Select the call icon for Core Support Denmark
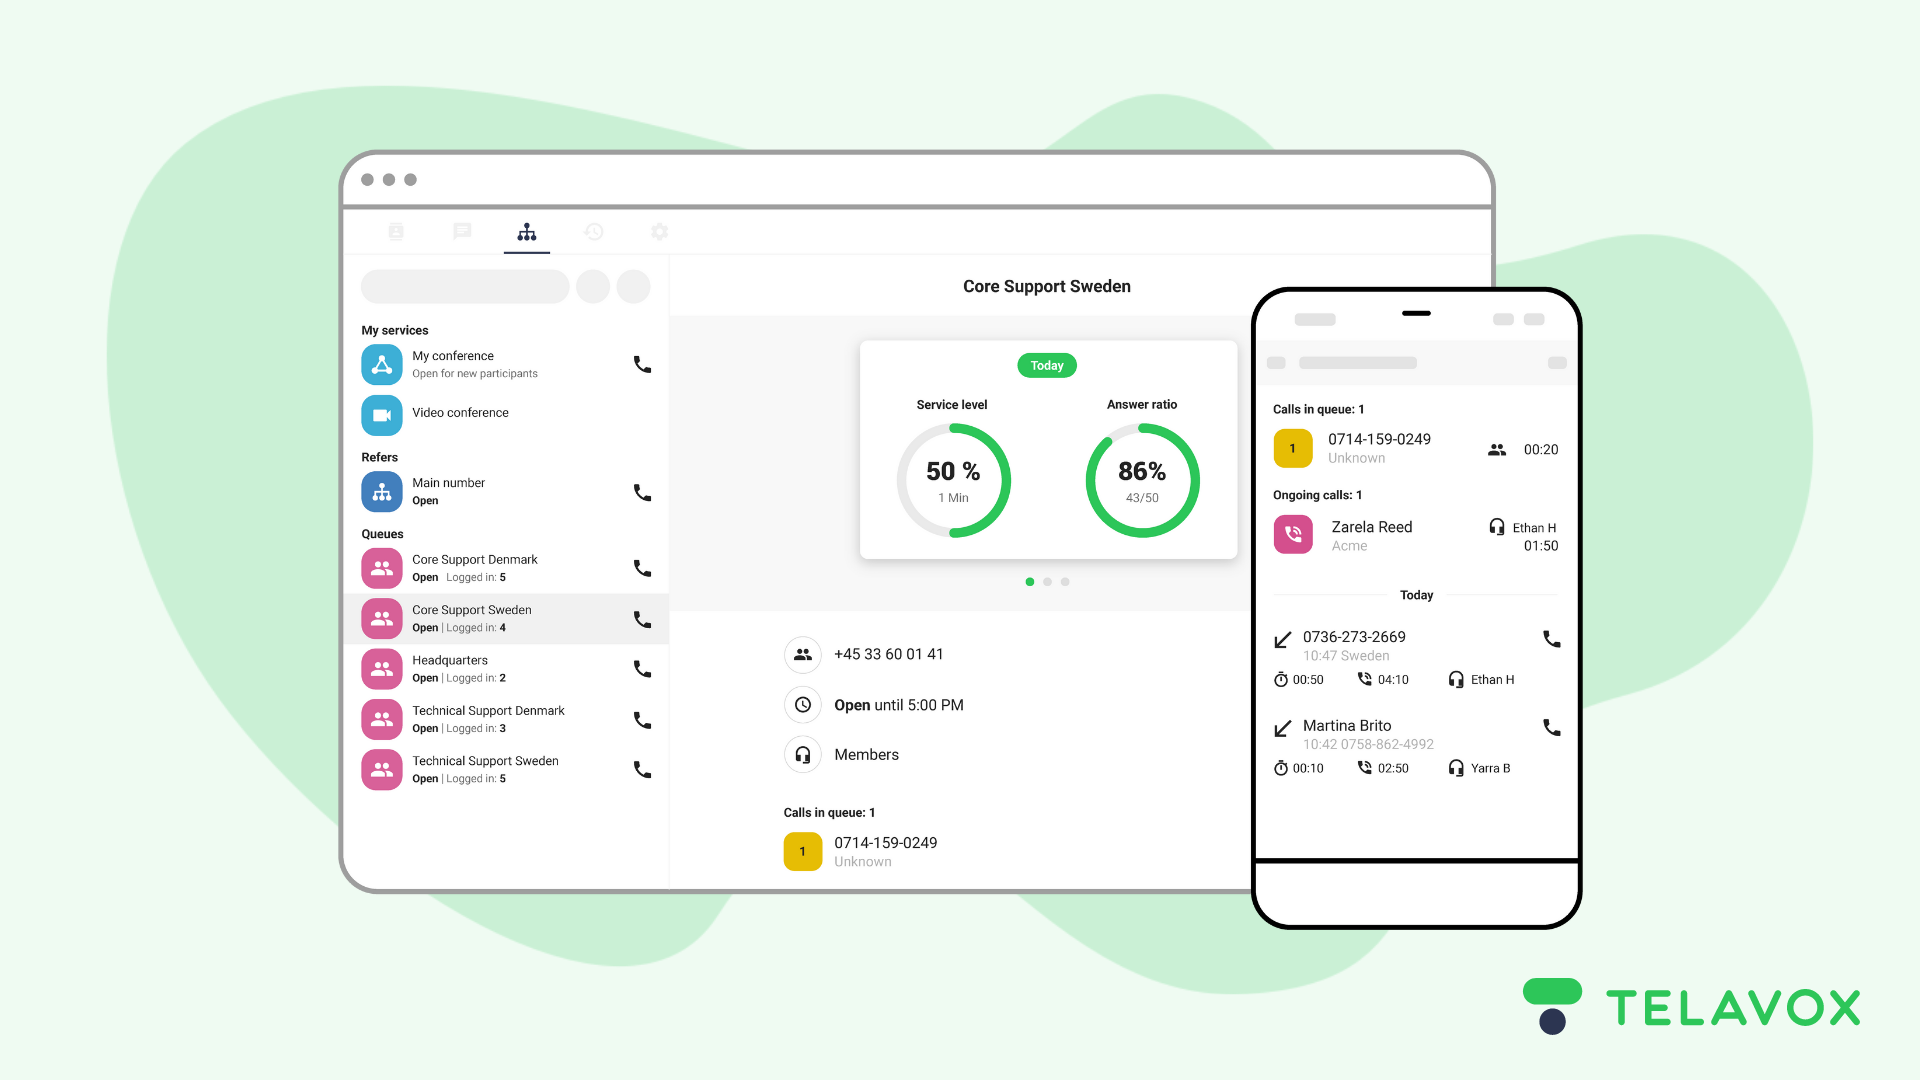Viewport: 1920px width, 1080px height. [x=640, y=567]
